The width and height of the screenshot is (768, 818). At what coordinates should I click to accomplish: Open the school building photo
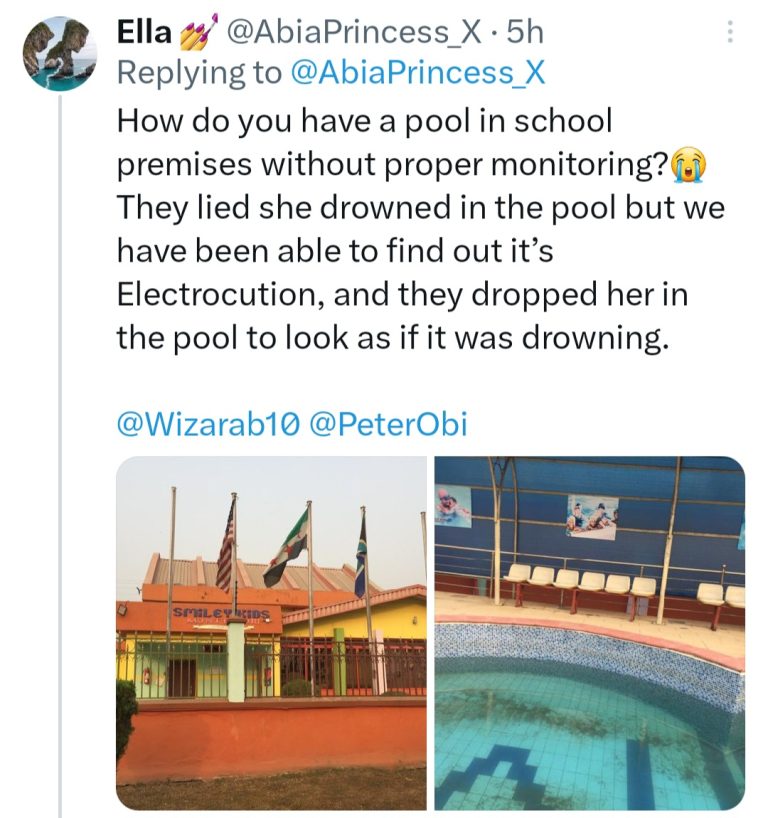271,633
